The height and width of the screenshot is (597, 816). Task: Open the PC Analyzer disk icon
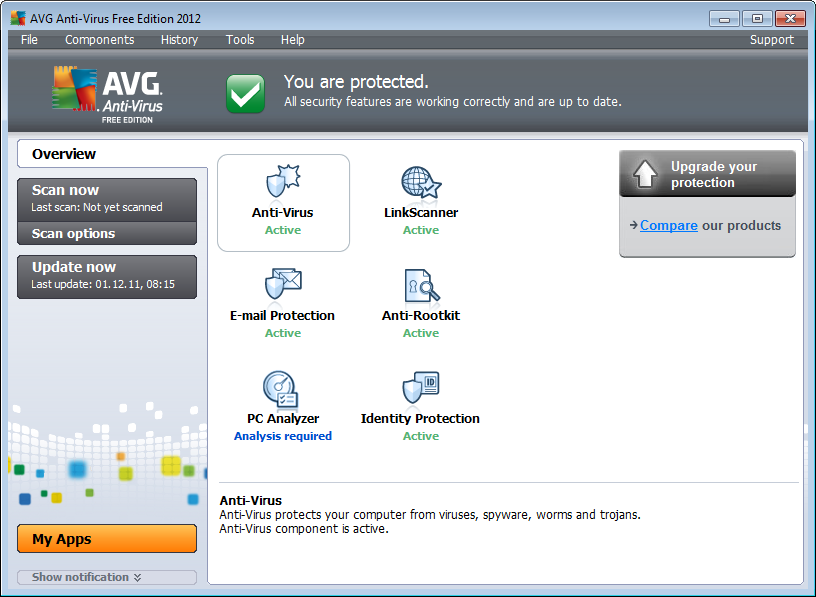tap(282, 388)
